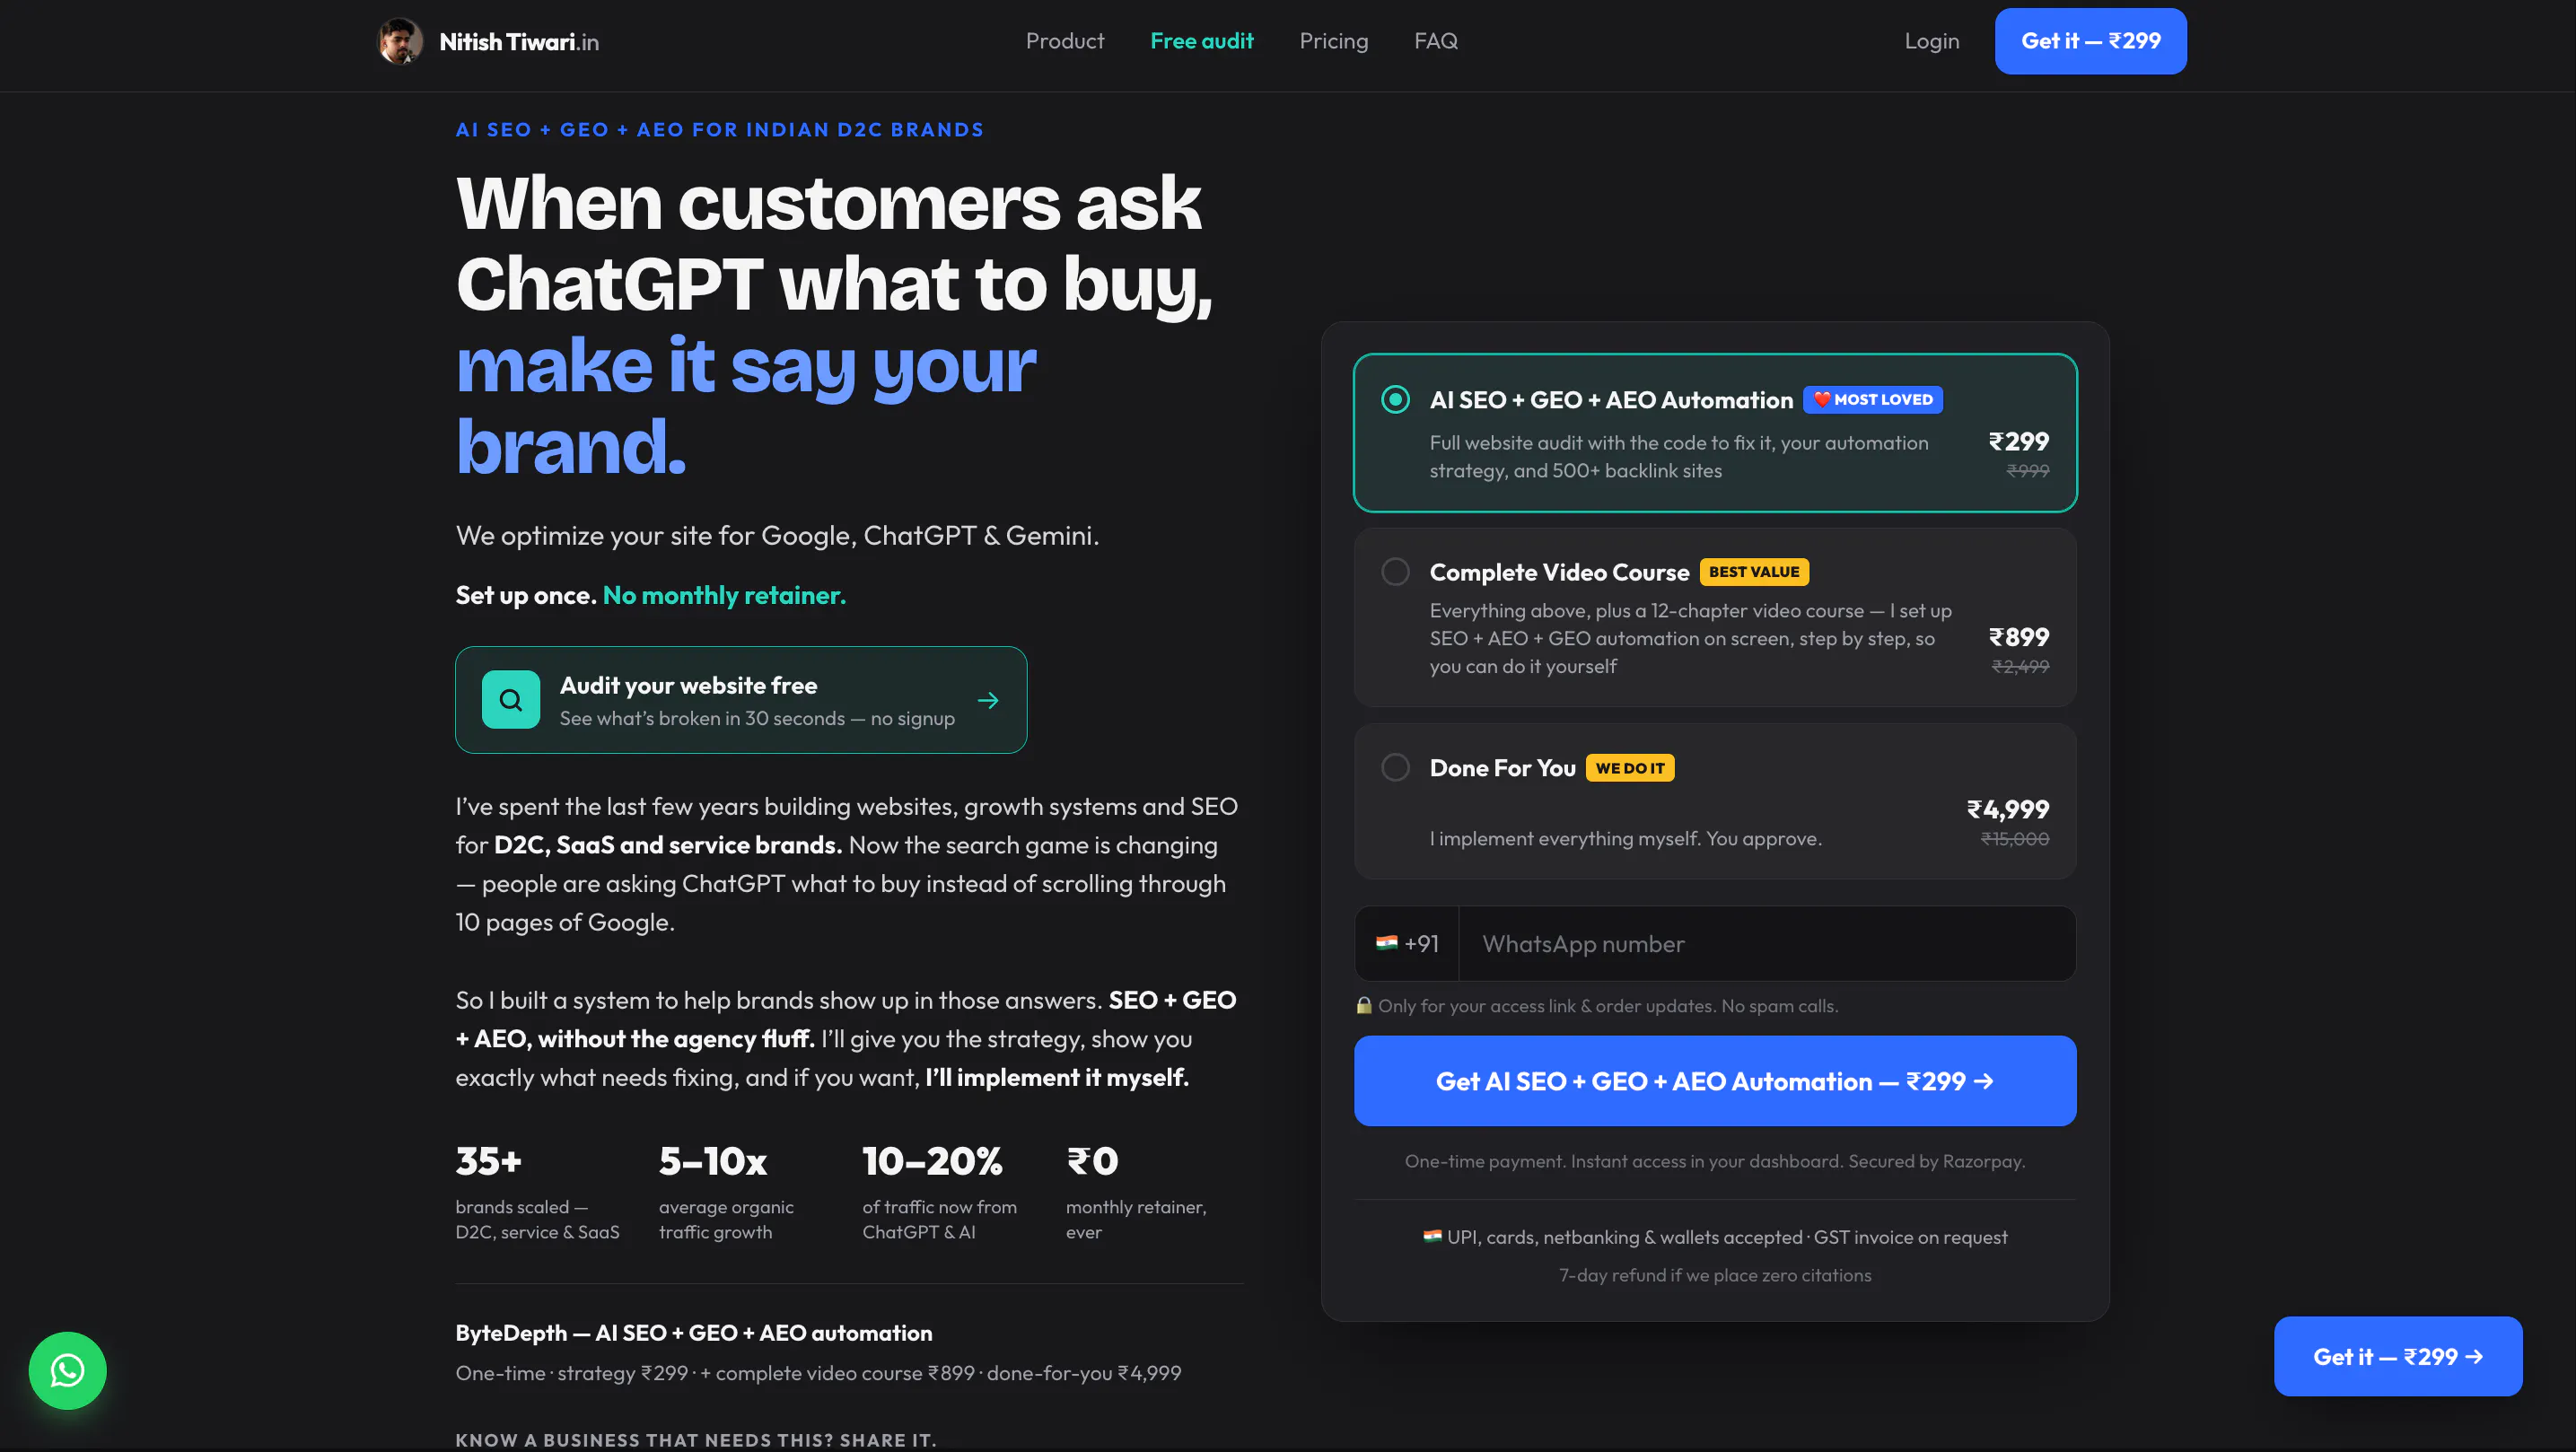Click the header Get it — ₹299 button
This screenshot has width=2576, height=1452.
(x=2090, y=41)
